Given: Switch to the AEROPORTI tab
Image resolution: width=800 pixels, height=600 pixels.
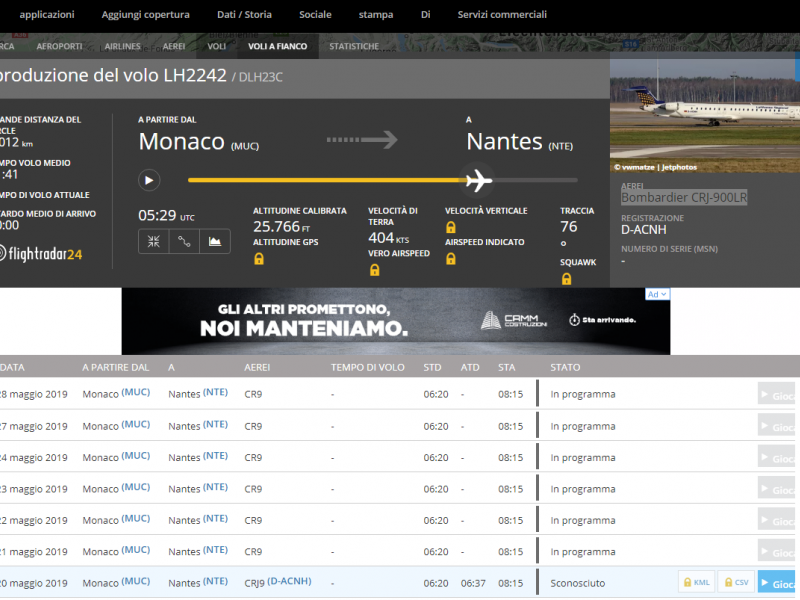Looking at the screenshot, I should tap(59, 46).
